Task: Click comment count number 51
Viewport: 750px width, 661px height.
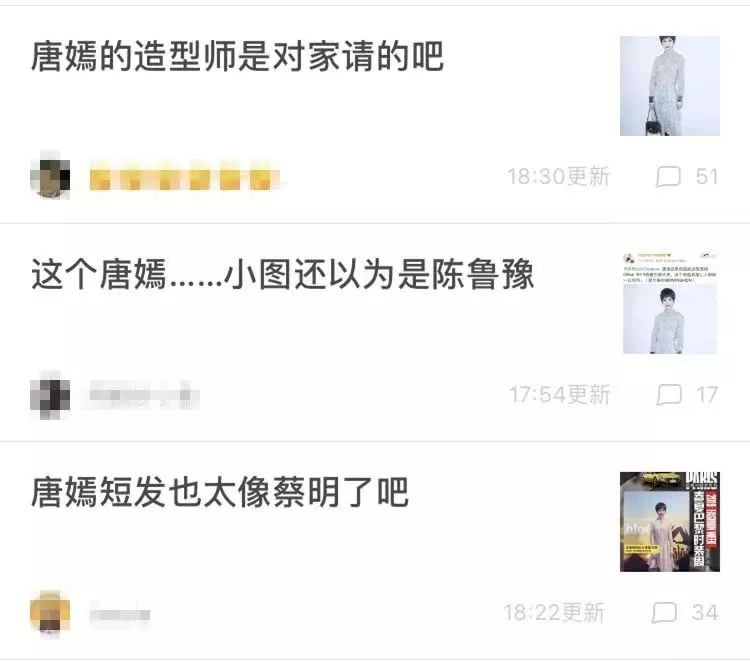Action: point(707,177)
